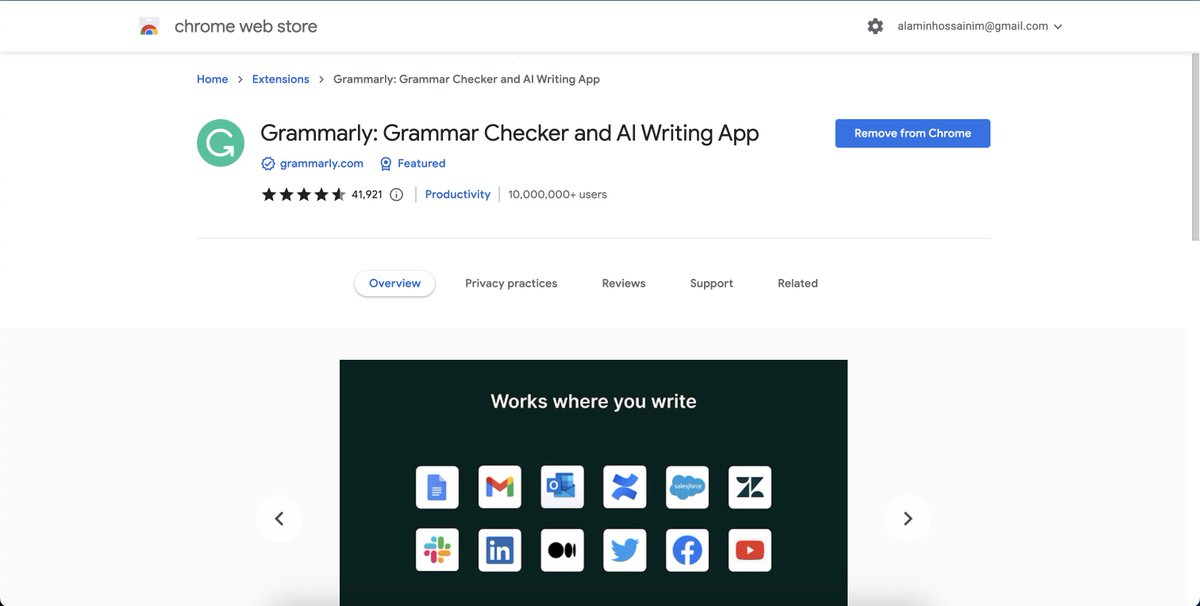Open the Related tab
This screenshot has width=1200, height=606.
coord(798,283)
